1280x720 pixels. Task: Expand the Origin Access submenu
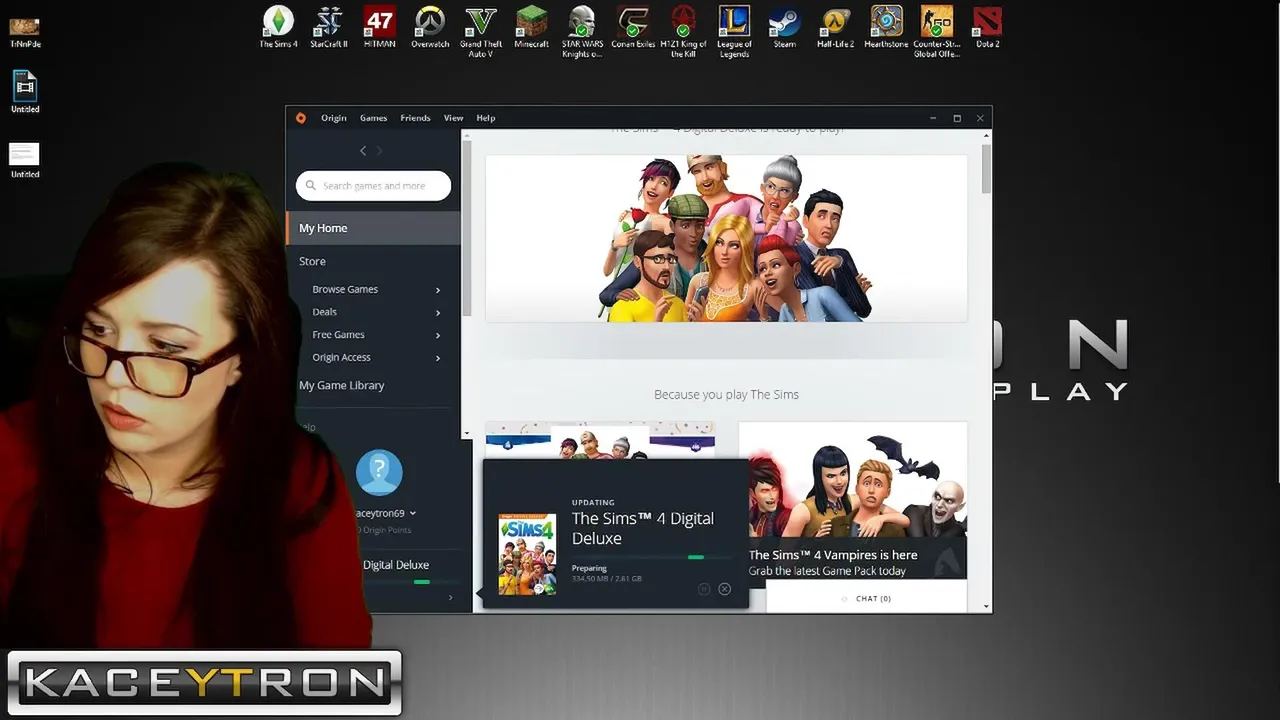tap(438, 358)
